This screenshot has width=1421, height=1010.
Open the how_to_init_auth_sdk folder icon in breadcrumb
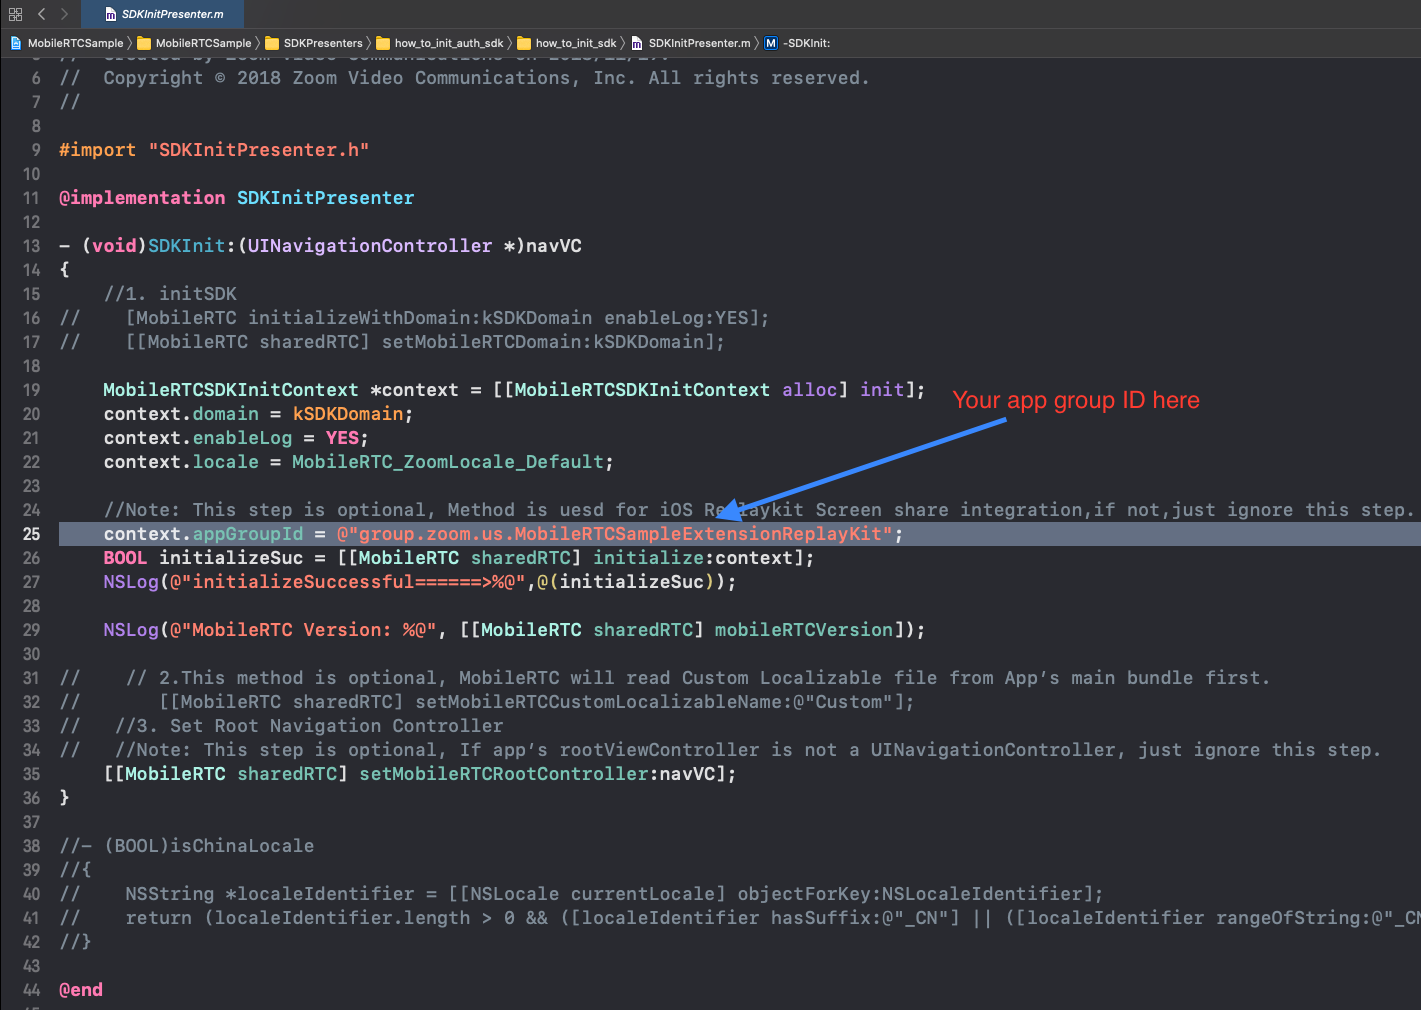pyautogui.click(x=383, y=43)
